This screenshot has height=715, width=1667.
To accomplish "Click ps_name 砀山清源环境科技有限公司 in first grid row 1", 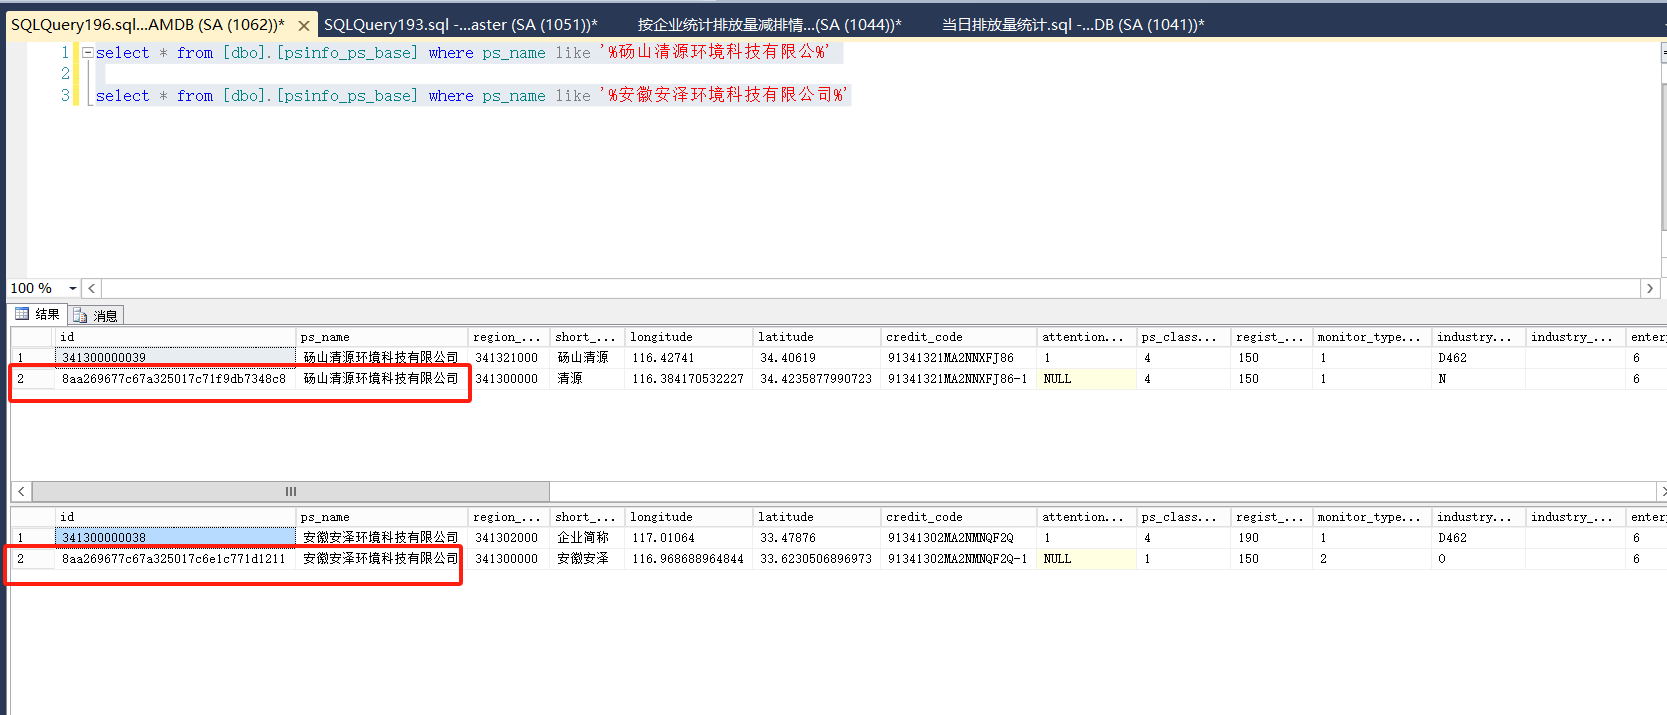I will click(382, 358).
